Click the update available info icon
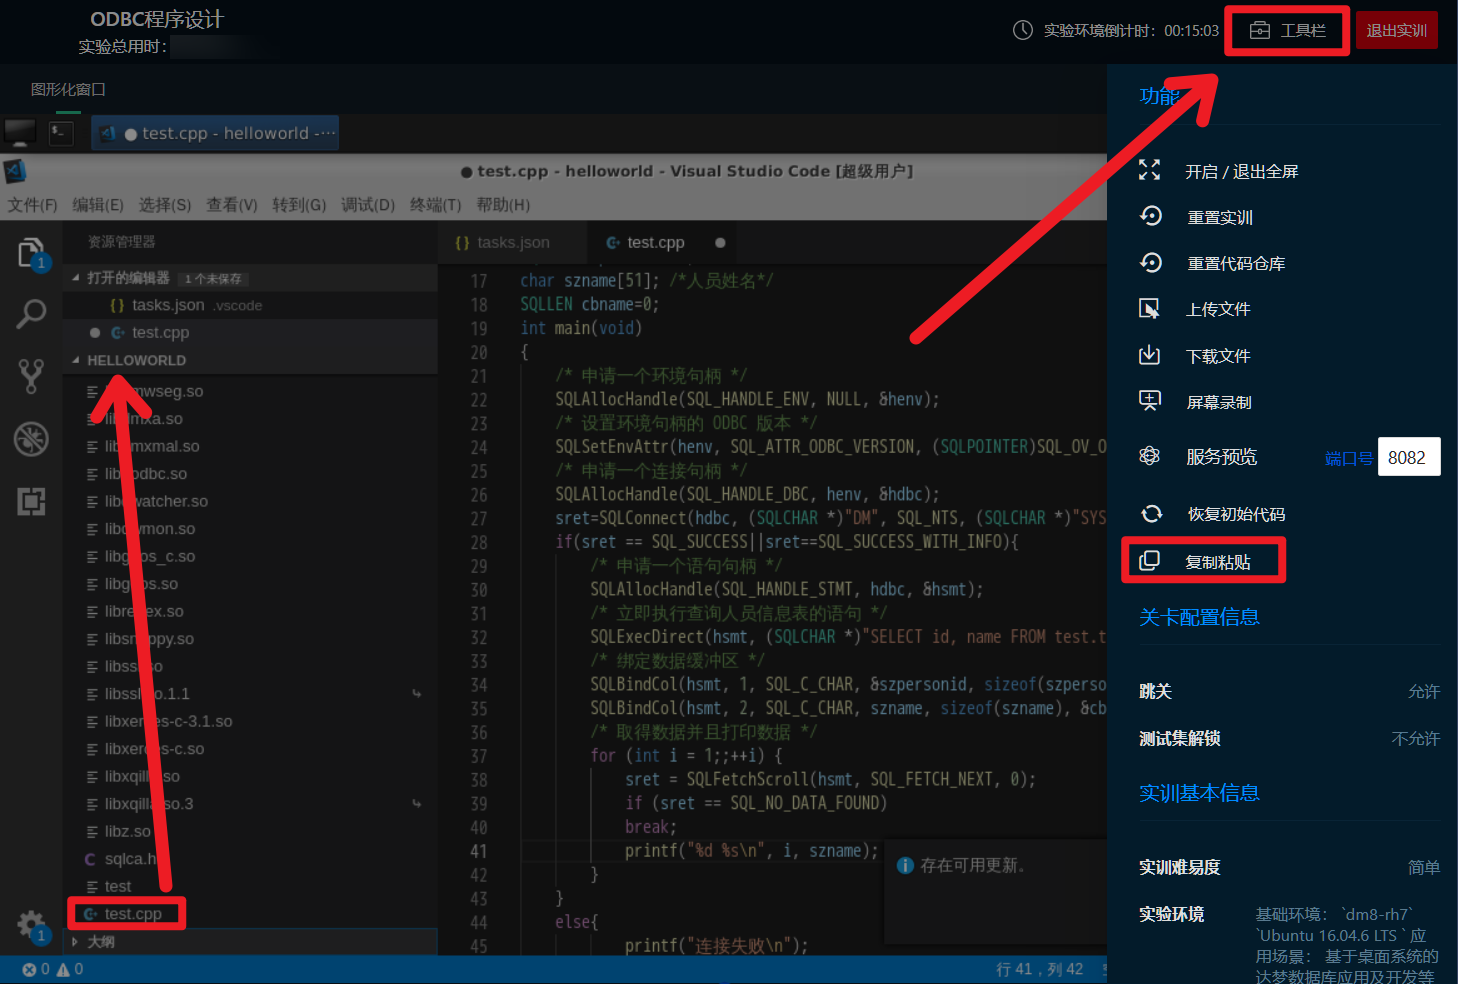Screen dimensions: 1458x984 (905, 866)
